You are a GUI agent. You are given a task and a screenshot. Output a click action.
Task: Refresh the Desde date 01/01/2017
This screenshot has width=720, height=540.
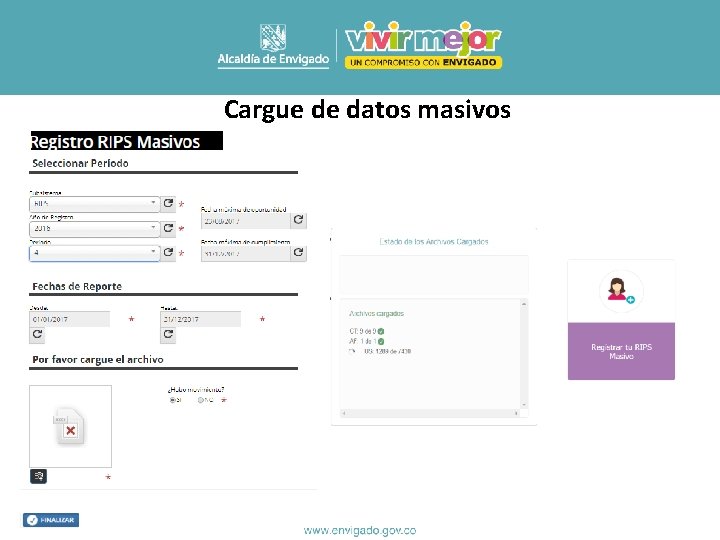click(38, 334)
